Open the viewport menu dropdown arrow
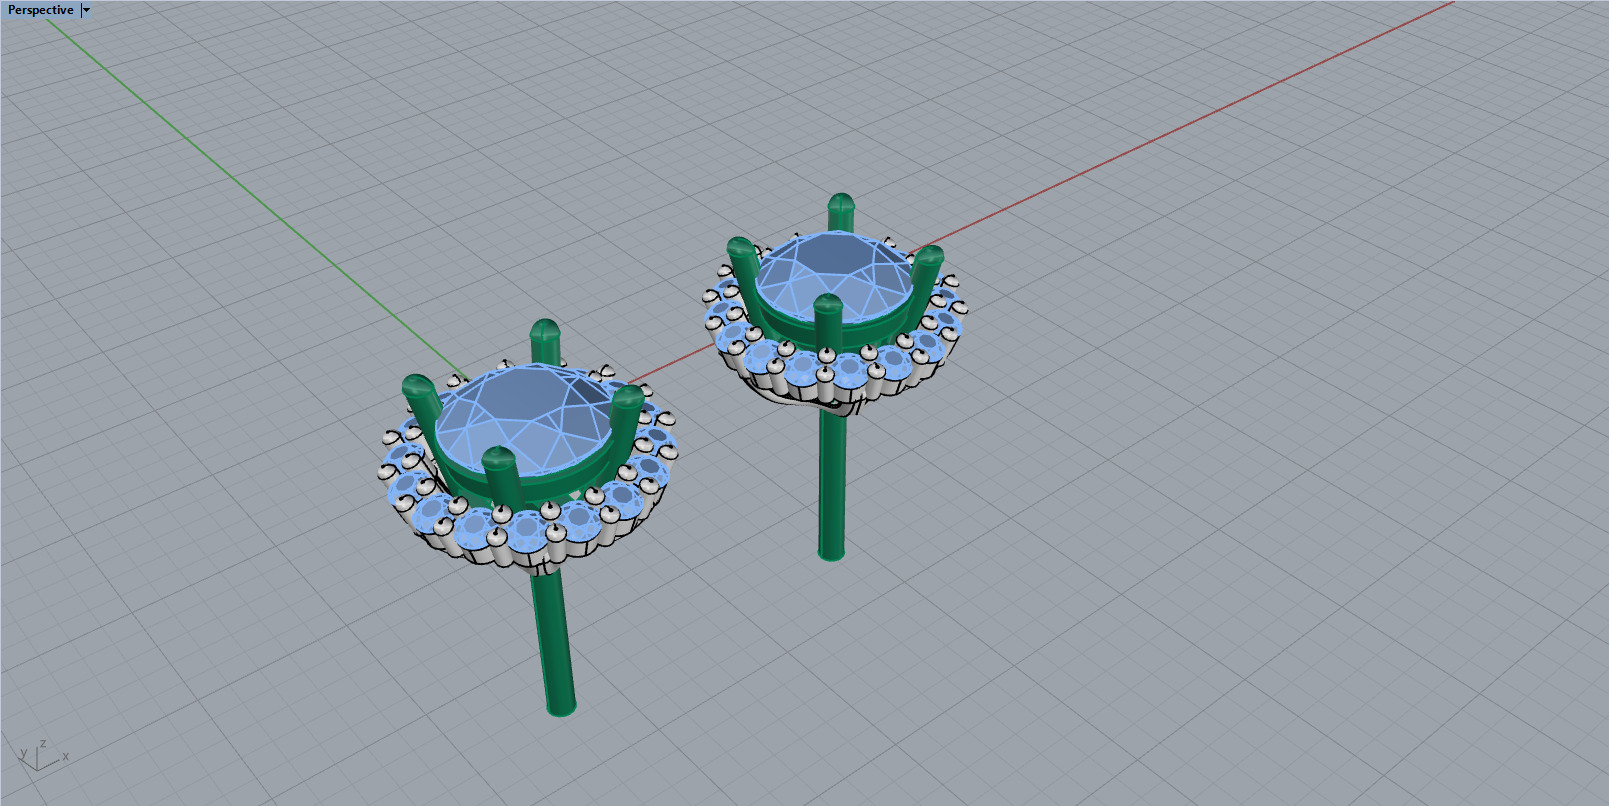The width and height of the screenshot is (1609, 806). (x=87, y=10)
